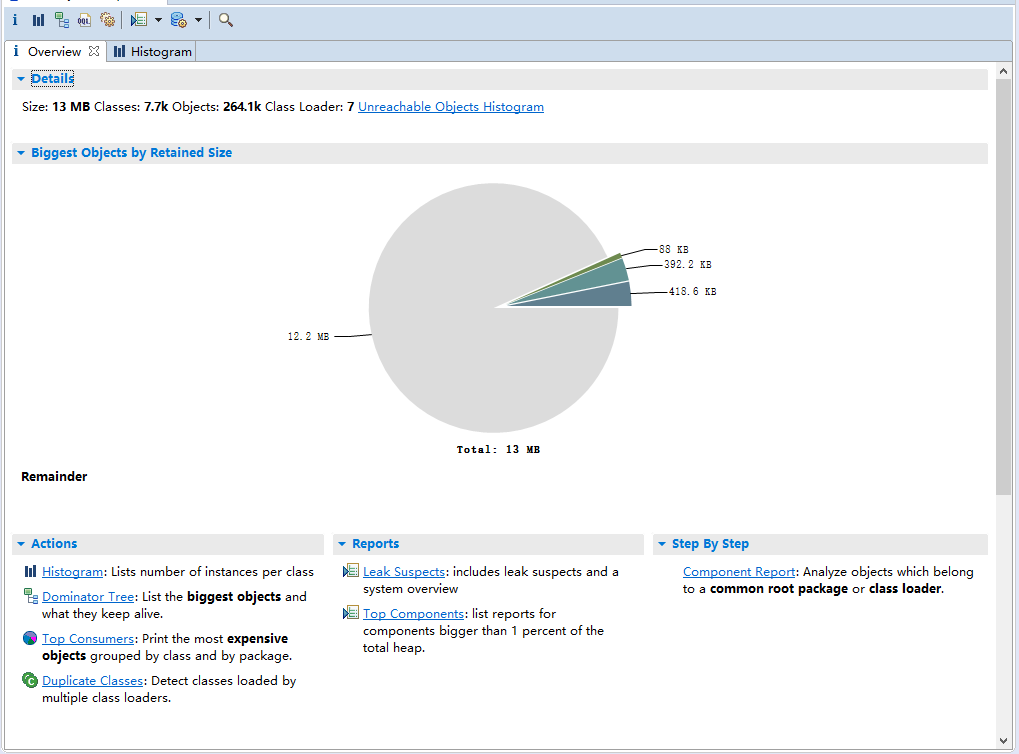
Task: Click the Top Consumers pie icon
Action: 30,638
